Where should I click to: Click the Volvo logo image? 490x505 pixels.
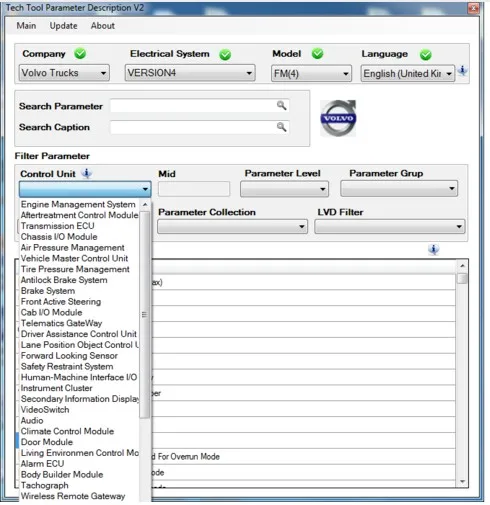pyautogui.click(x=338, y=118)
